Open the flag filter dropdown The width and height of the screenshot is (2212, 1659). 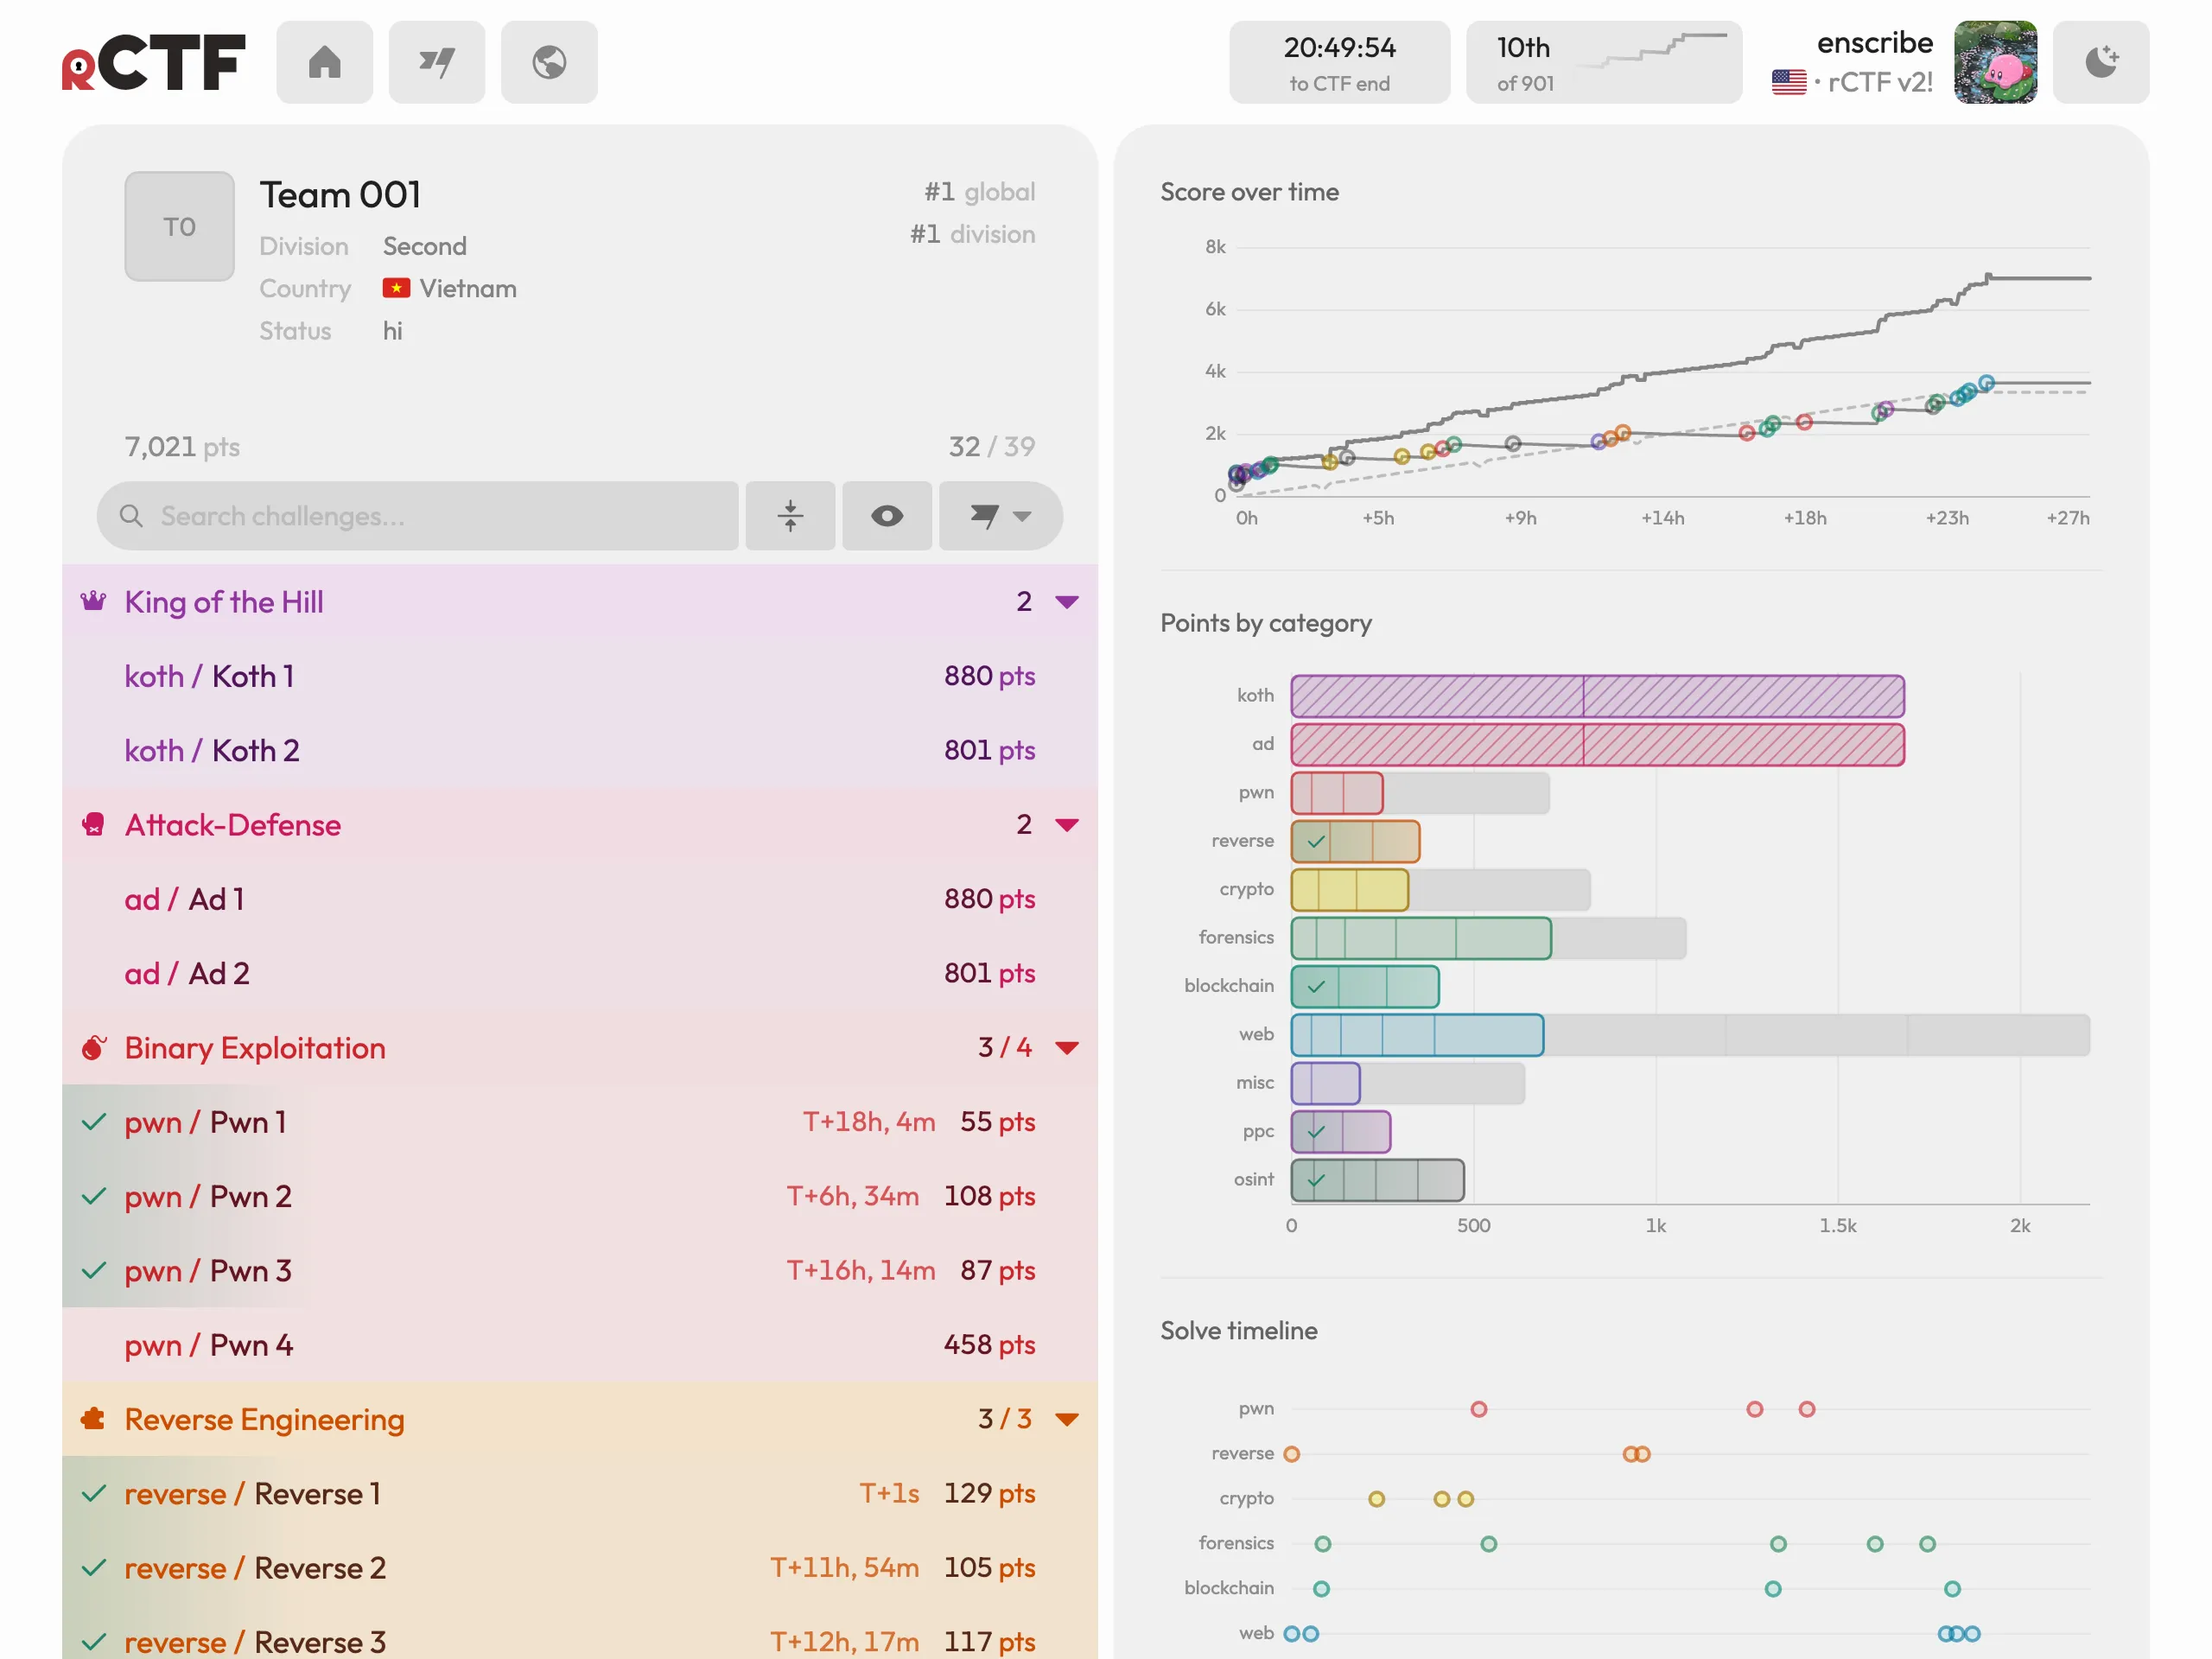click(x=1000, y=516)
